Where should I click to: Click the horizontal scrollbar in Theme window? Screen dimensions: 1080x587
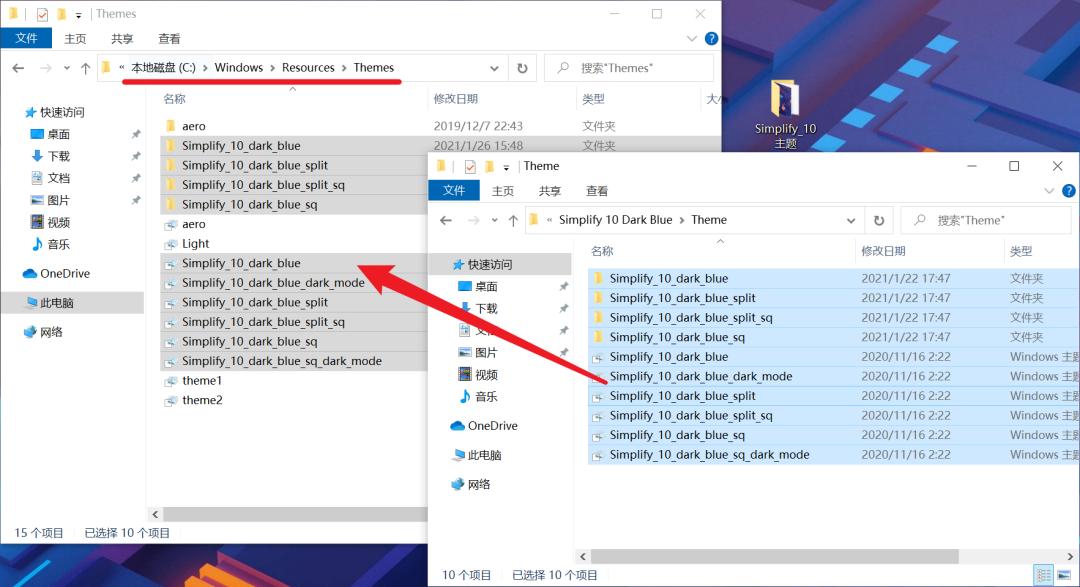[x=768, y=556]
